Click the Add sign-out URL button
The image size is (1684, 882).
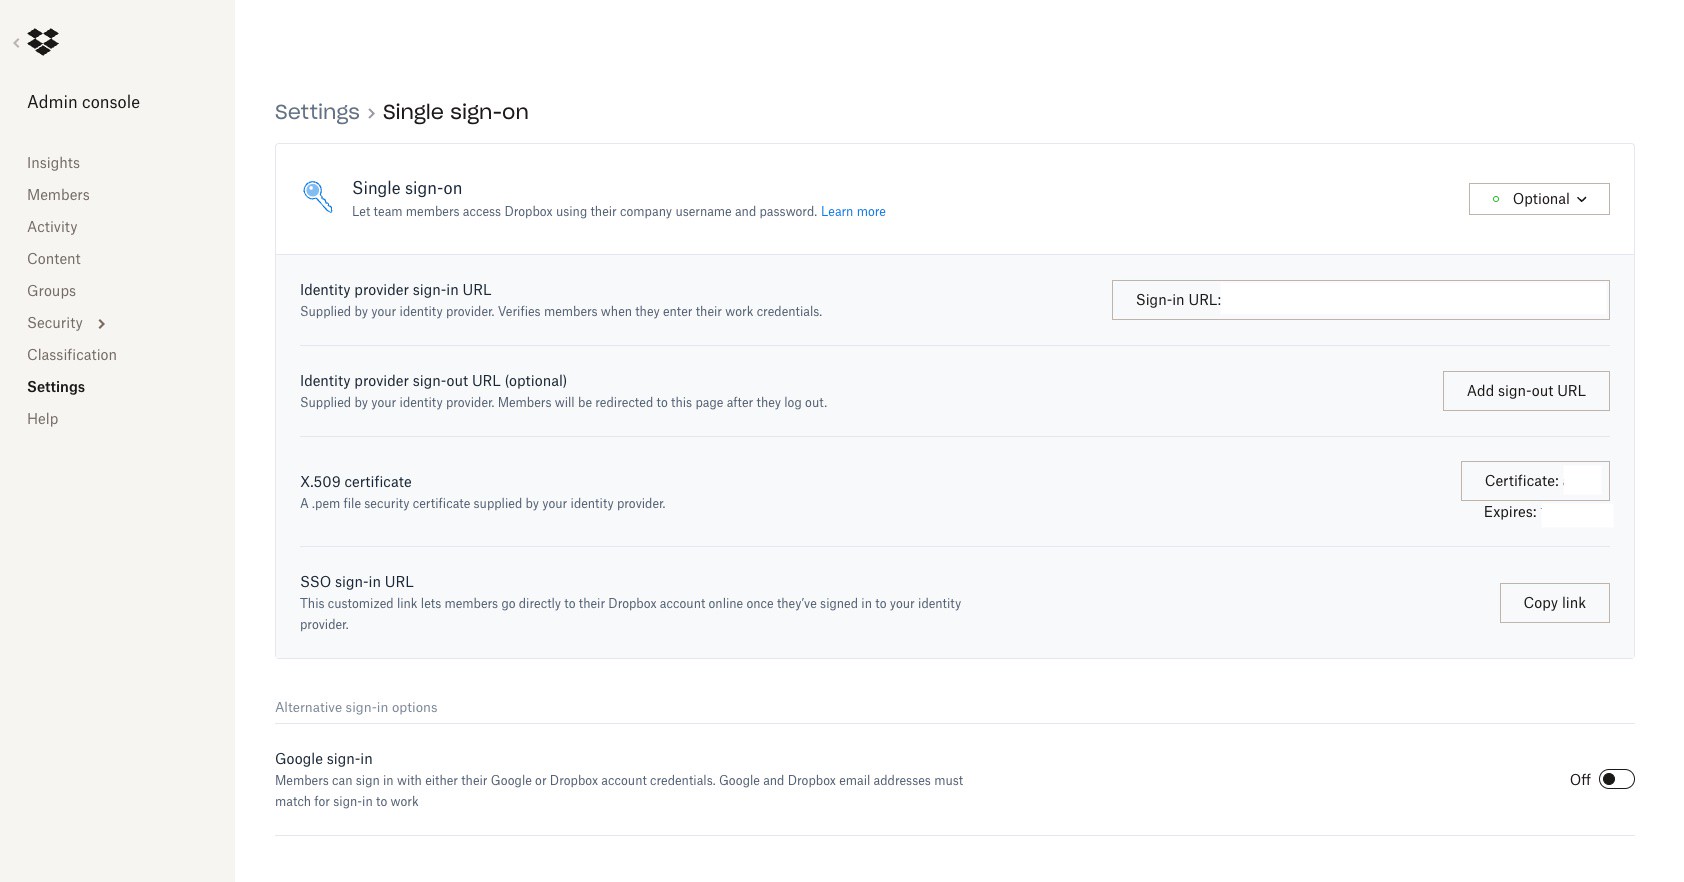coord(1526,391)
